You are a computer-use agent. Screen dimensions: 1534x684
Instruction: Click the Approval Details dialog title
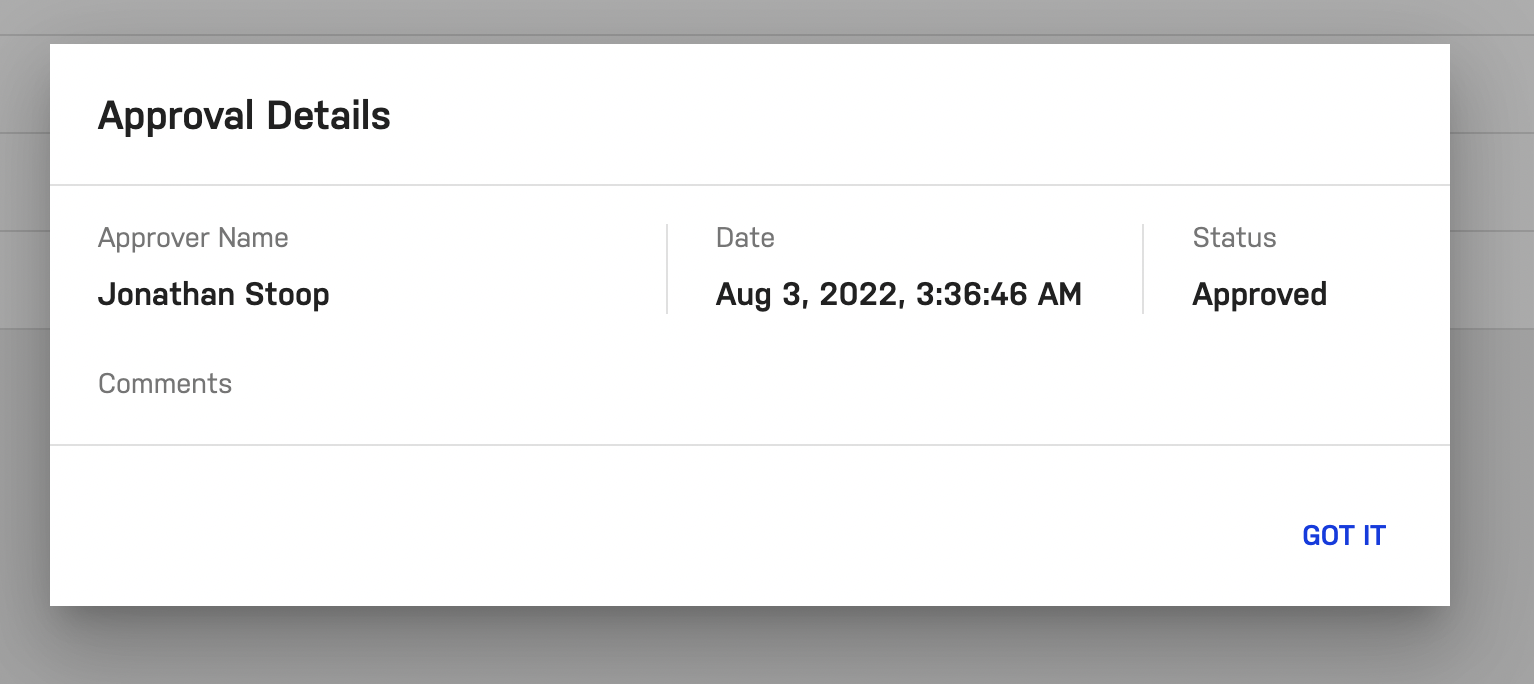point(244,116)
